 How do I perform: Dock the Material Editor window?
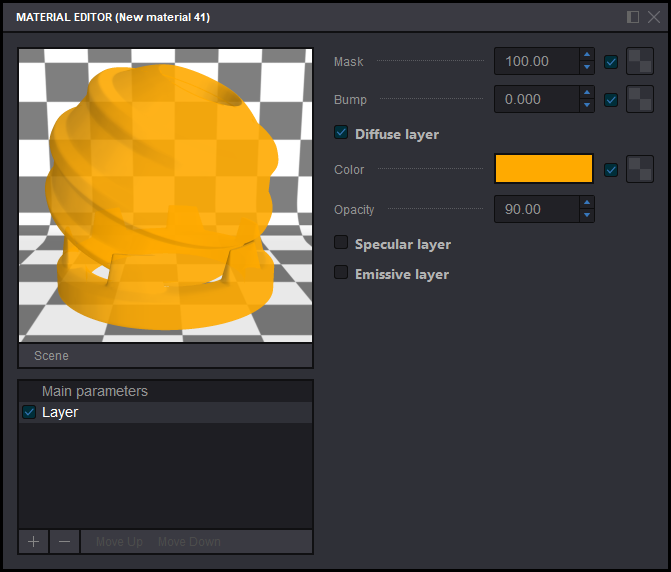pyautogui.click(x=633, y=17)
